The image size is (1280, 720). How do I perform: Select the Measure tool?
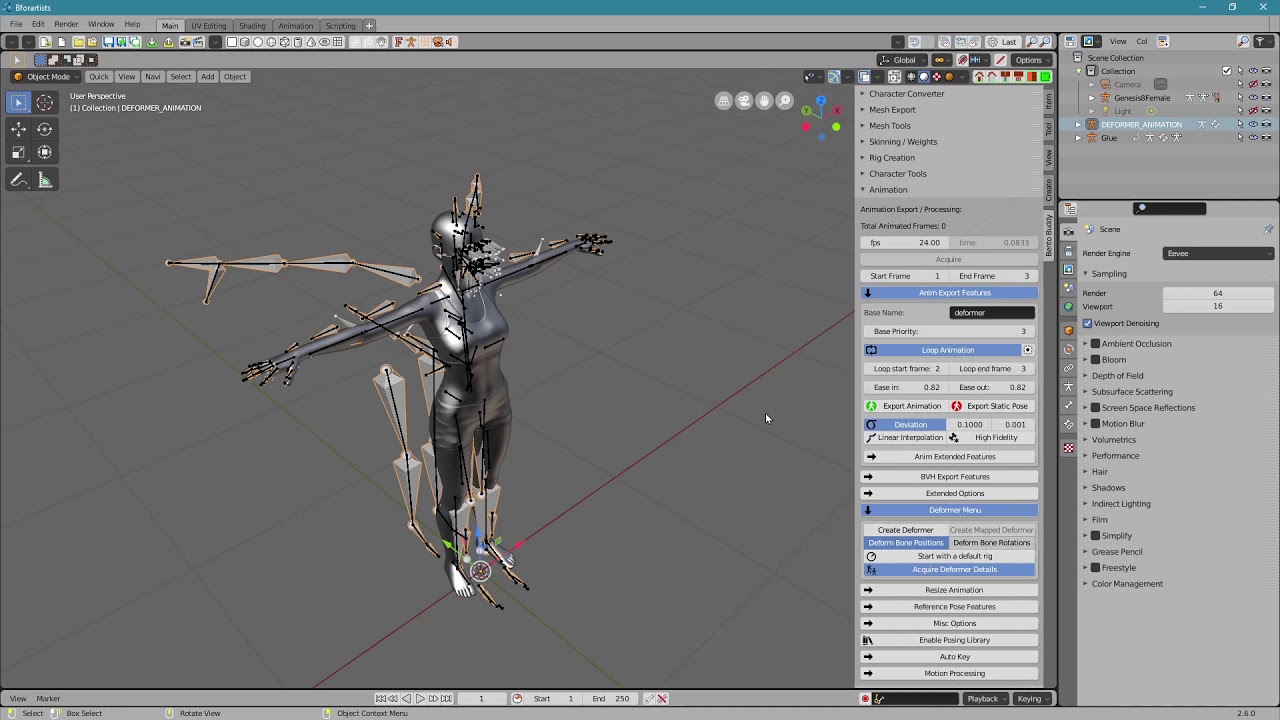(x=45, y=180)
